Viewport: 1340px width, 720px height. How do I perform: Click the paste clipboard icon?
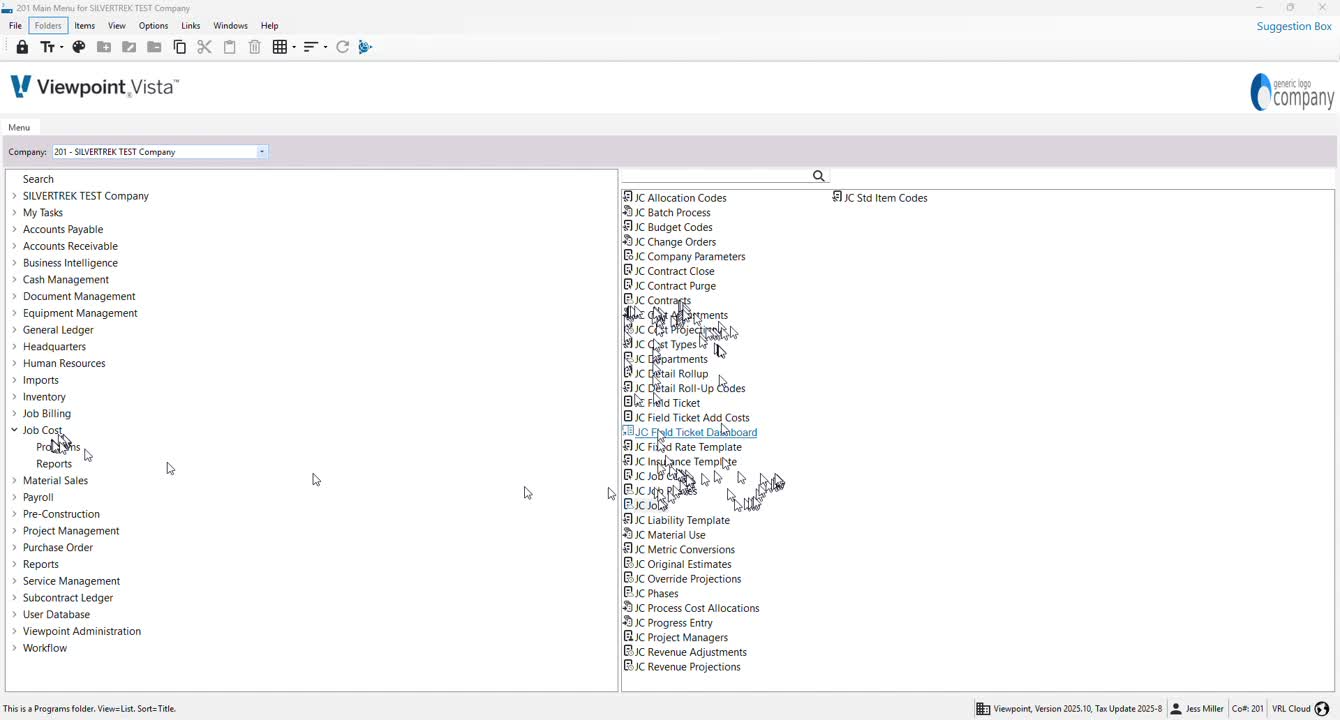[x=230, y=47]
